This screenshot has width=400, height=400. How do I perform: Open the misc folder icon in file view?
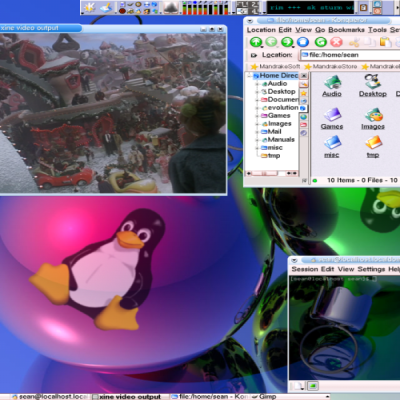[332, 147]
